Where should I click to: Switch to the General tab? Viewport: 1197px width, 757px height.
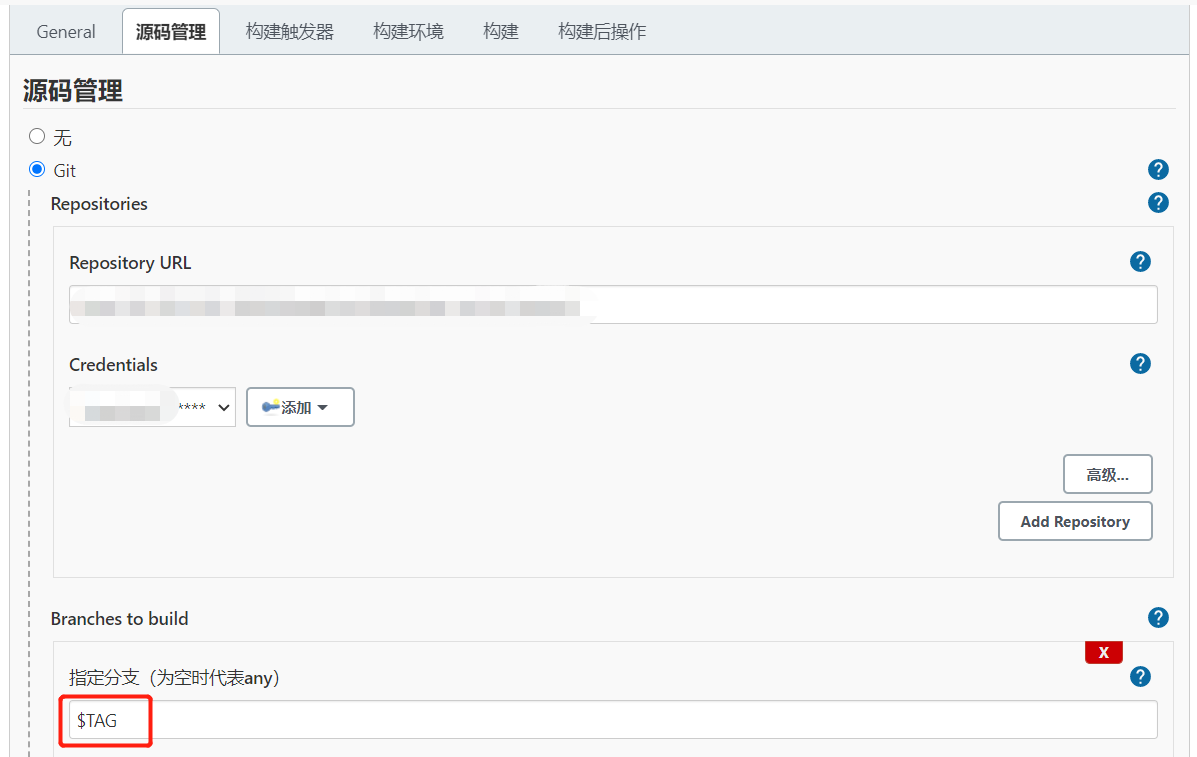click(x=66, y=31)
